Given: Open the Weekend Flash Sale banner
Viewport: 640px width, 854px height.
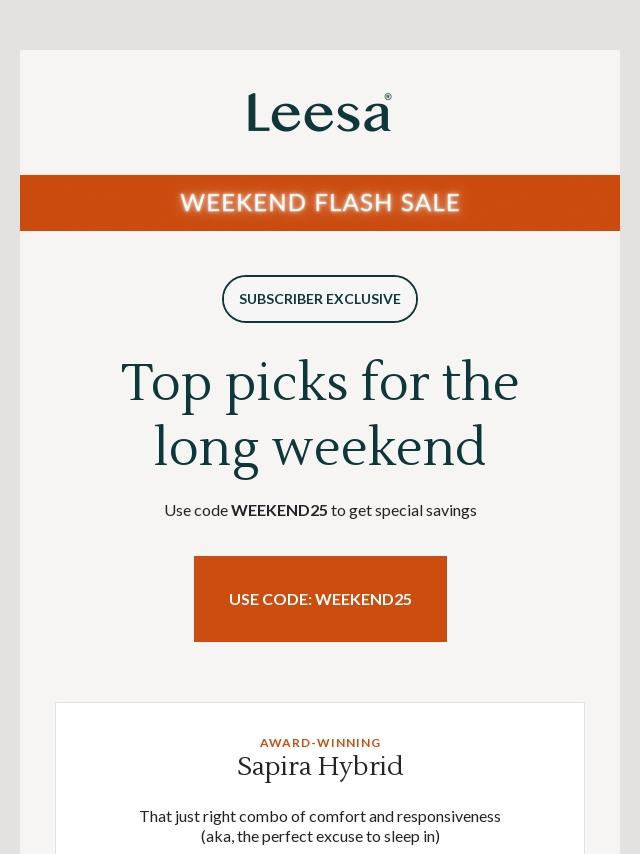Looking at the screenshot, I should 320,203.
